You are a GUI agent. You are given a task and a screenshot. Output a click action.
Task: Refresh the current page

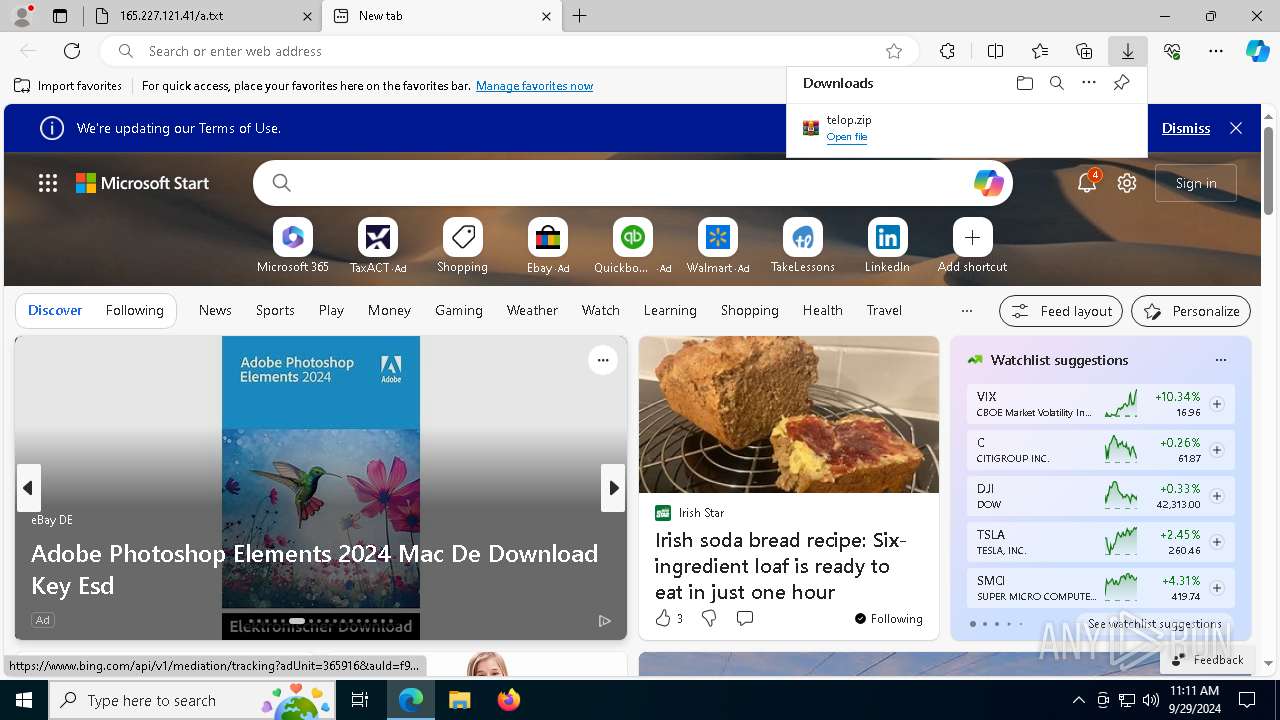[72, 51]
